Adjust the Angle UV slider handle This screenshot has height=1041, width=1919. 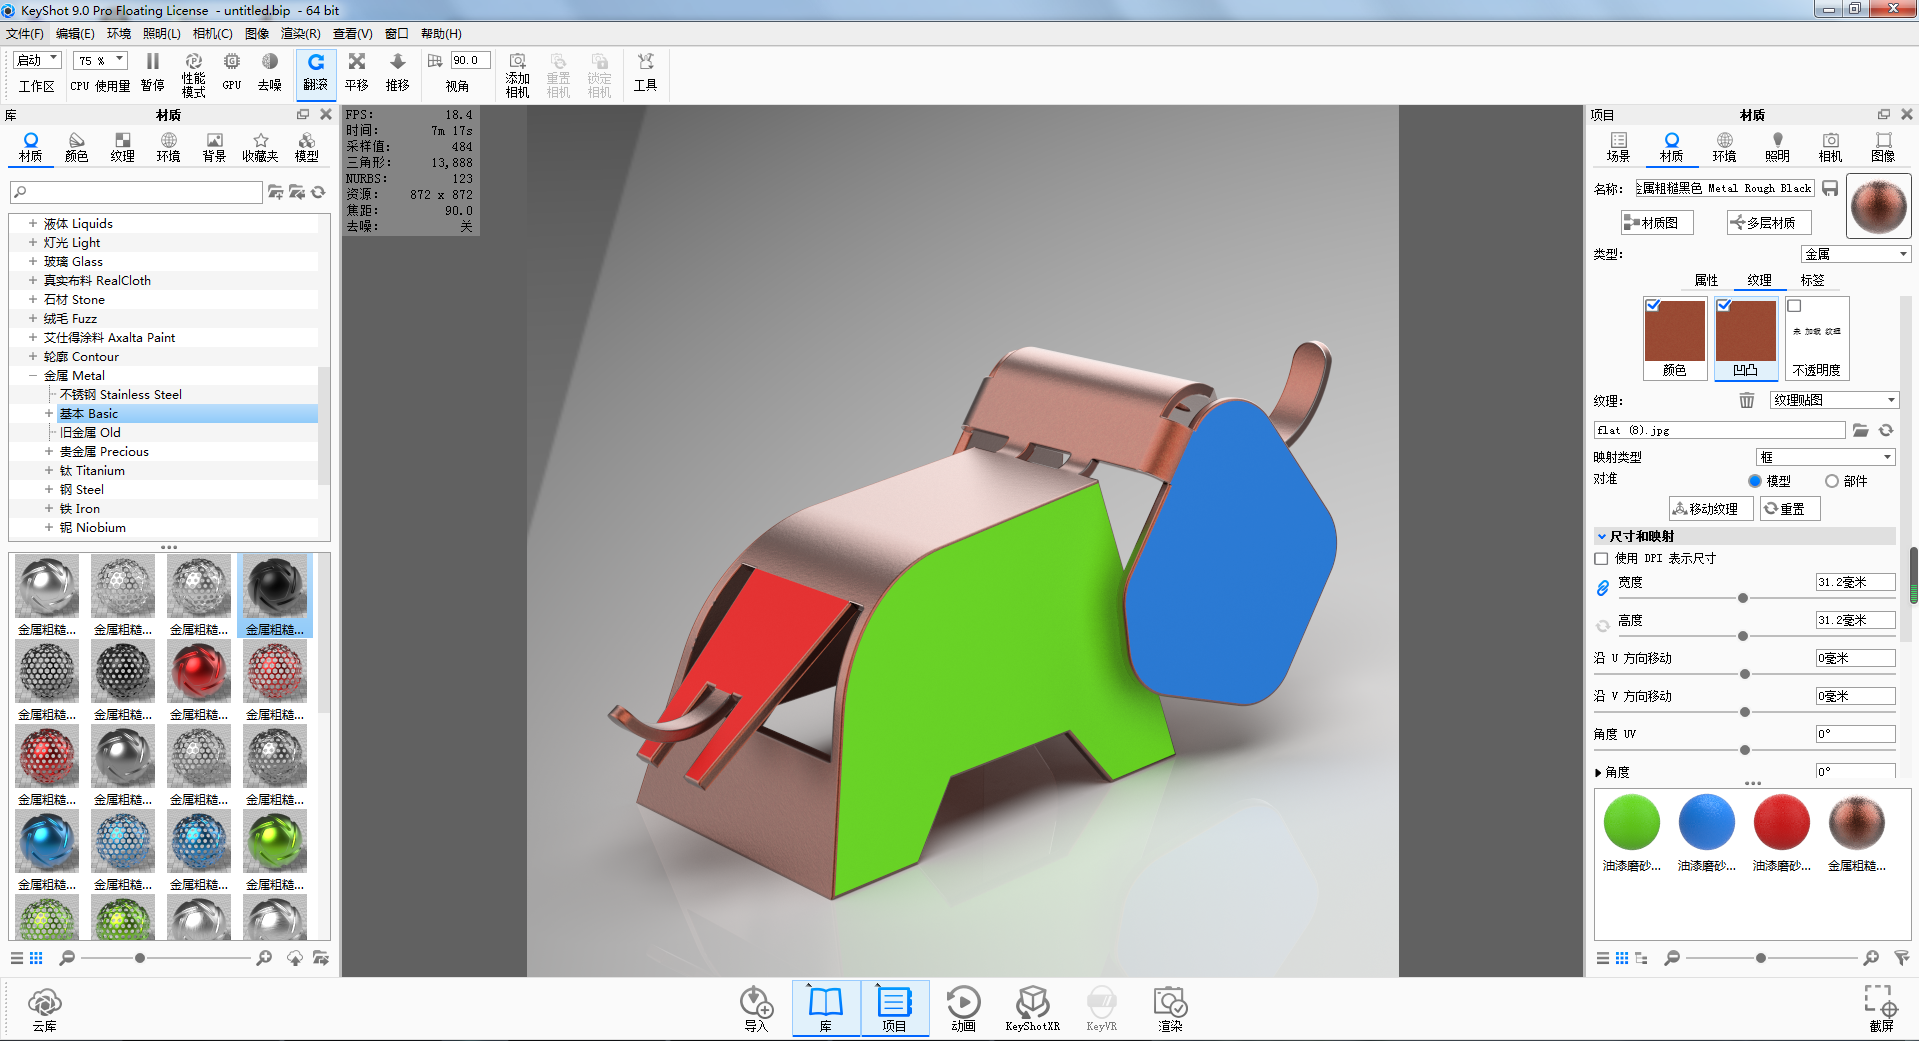[x=1745, y=750]
